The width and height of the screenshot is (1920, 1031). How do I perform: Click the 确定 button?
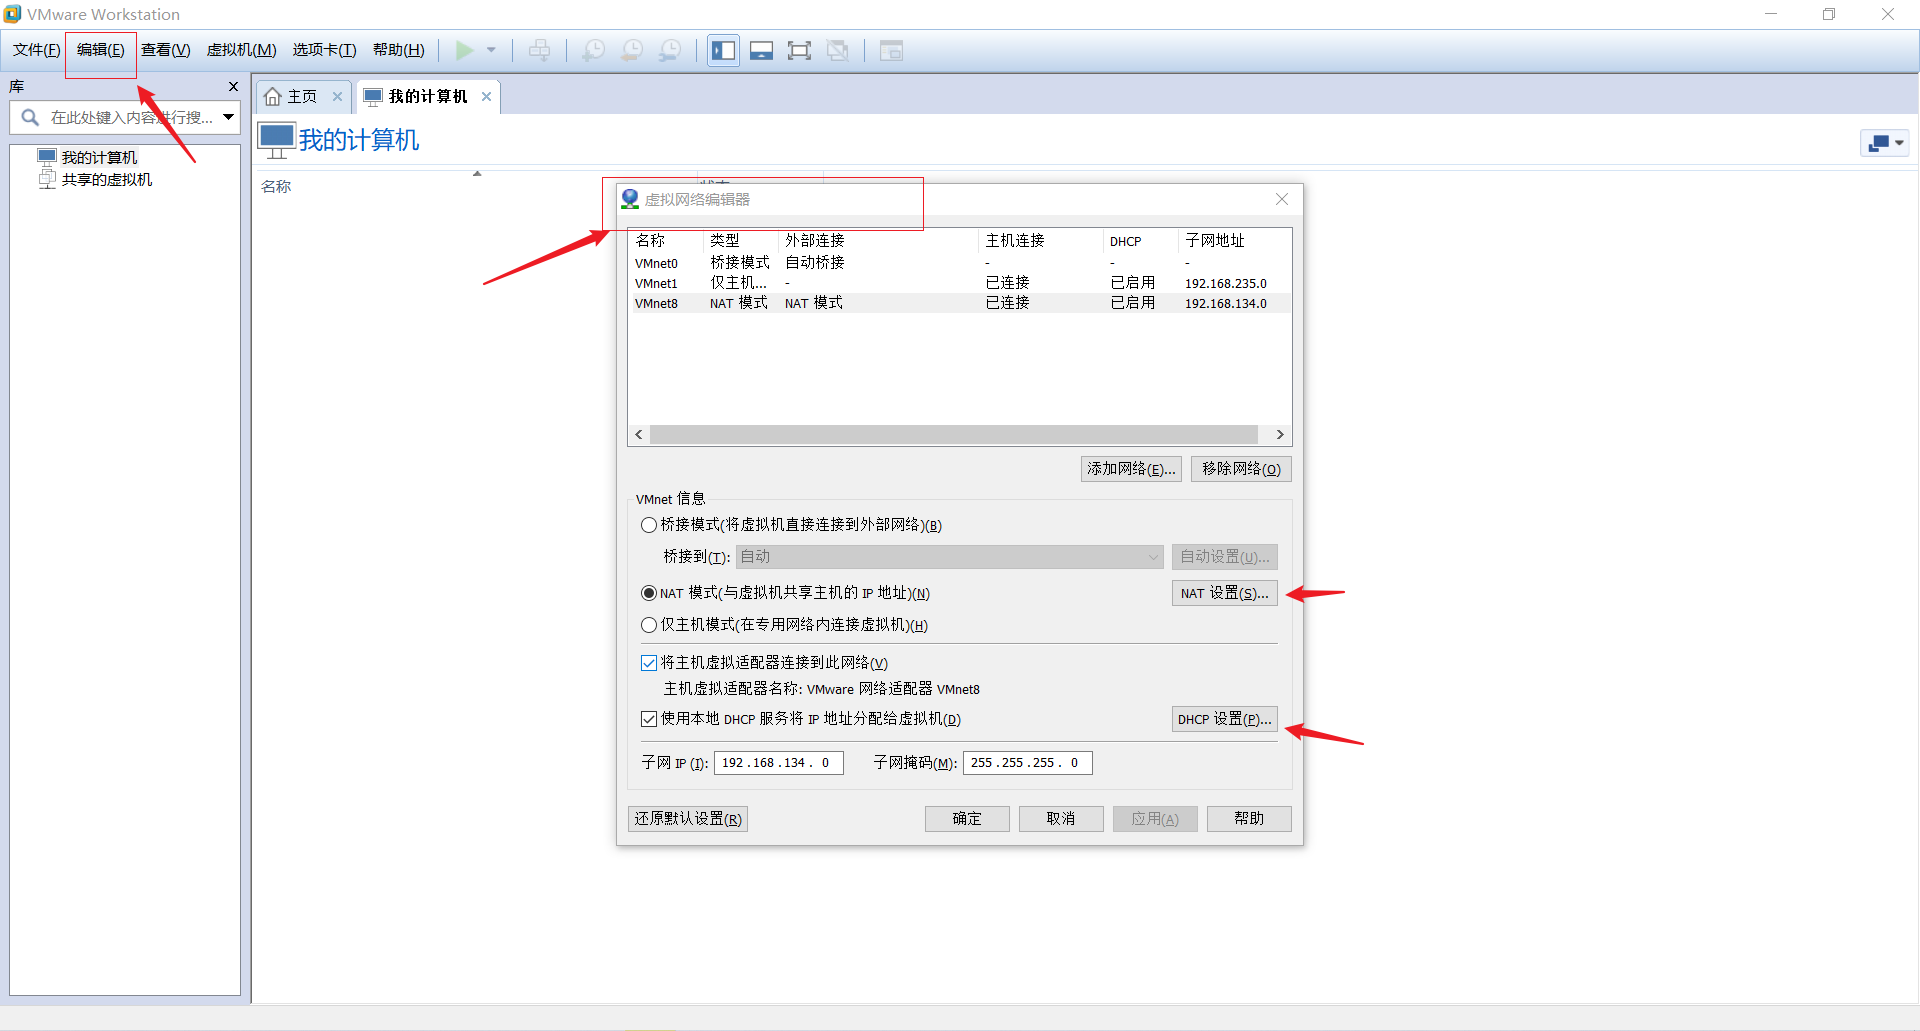[x=967, y=819]
